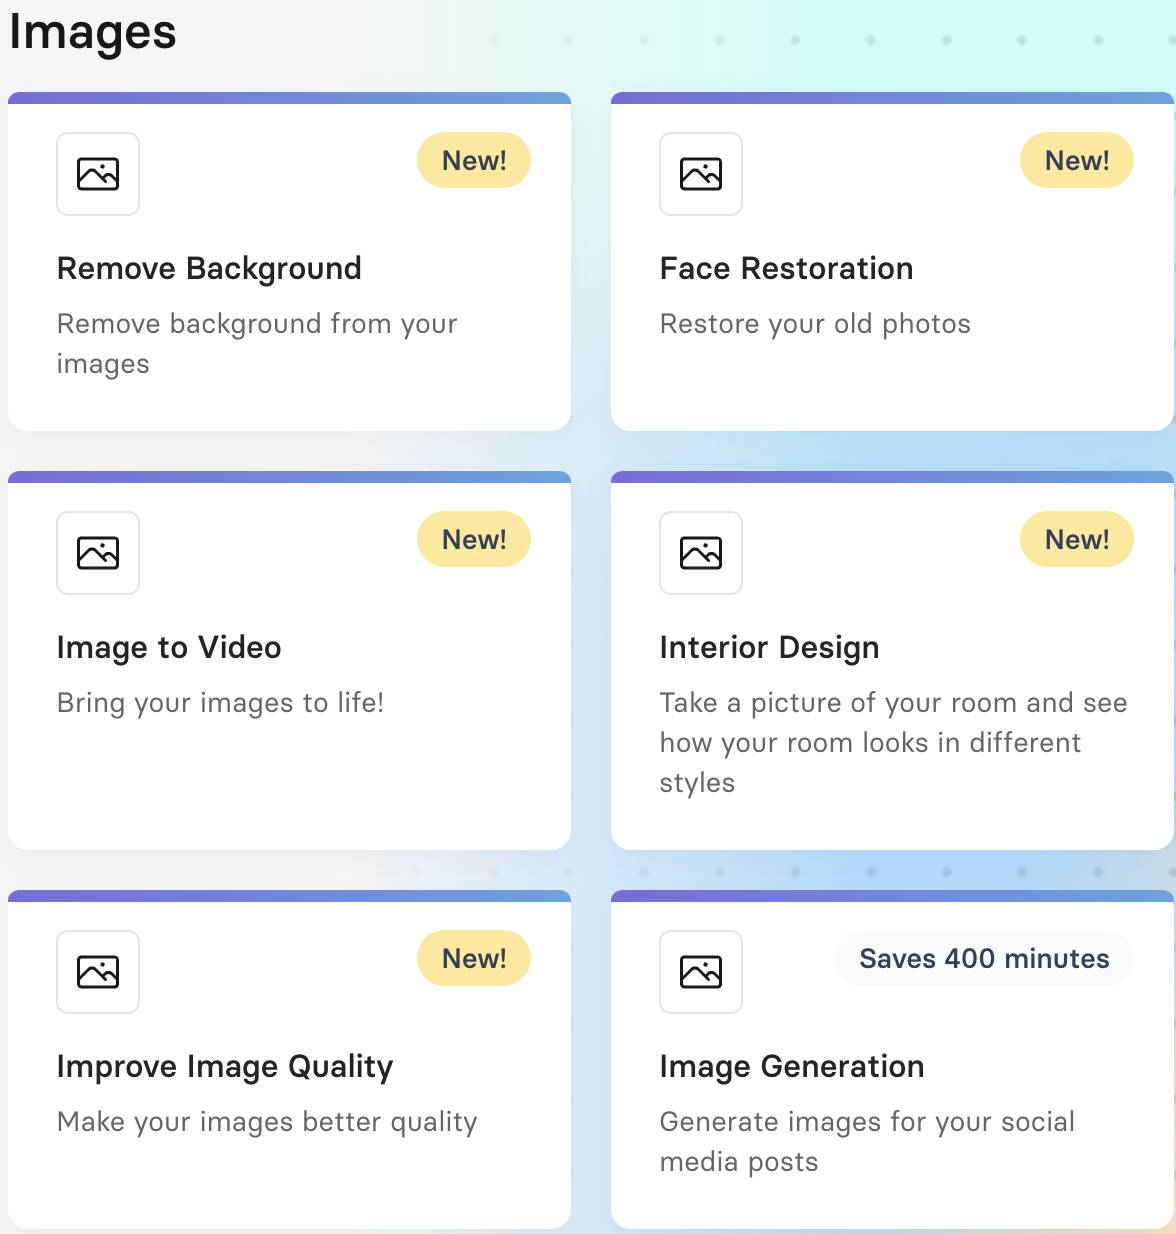
Task: Click the New! badge on Face Restoration
Action: pos(1077,160)
